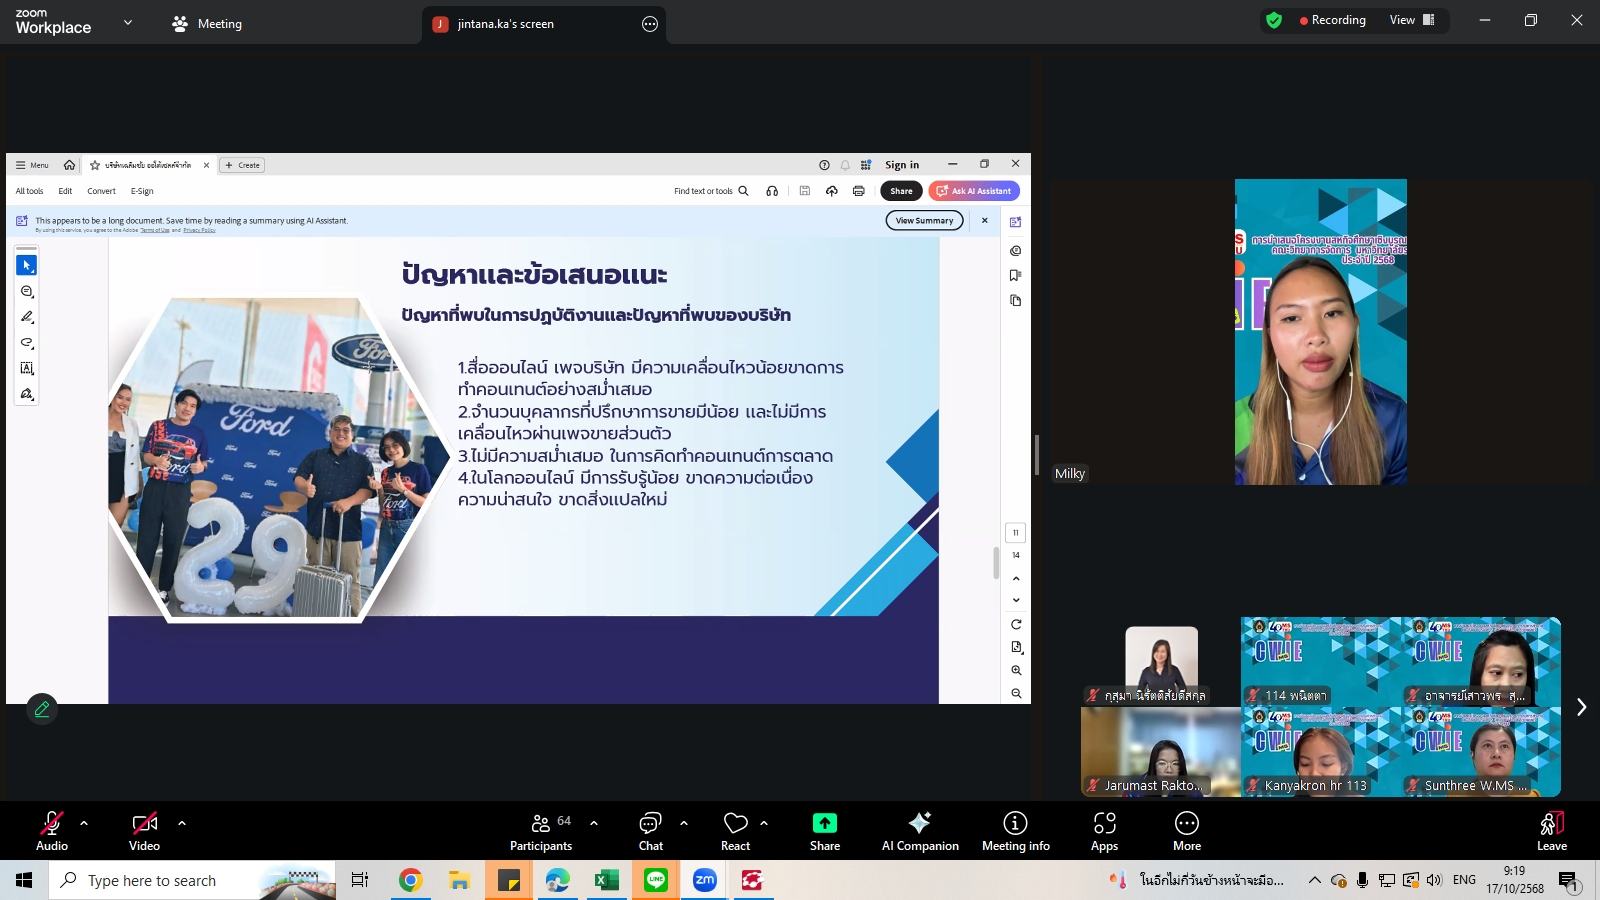Launch the AI Companion
Screen dimensions: 1600x900
(919, 830)
